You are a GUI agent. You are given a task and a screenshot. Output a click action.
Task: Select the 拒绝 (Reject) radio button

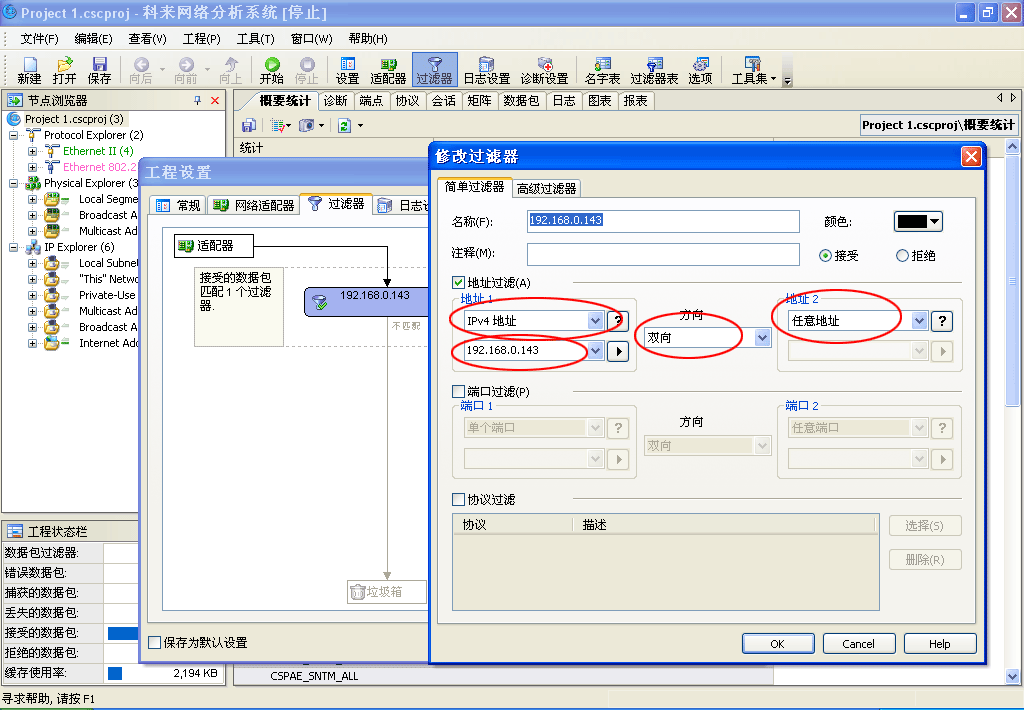click(x=903, y=255)
